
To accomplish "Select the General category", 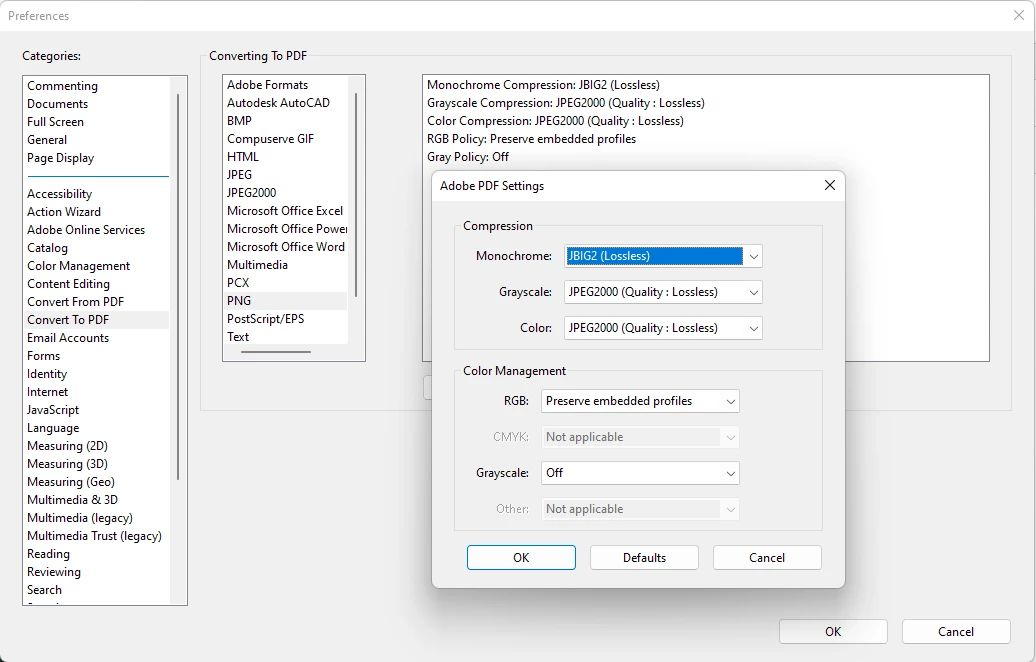I will (x=47, y=139).
